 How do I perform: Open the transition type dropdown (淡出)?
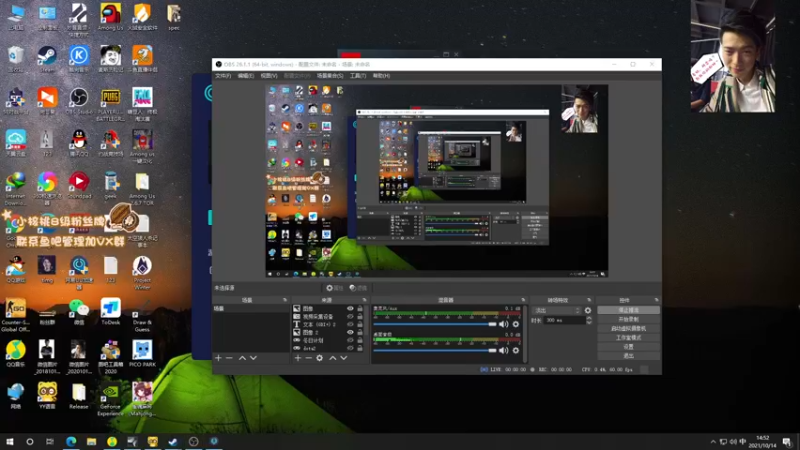coord(557,310)
